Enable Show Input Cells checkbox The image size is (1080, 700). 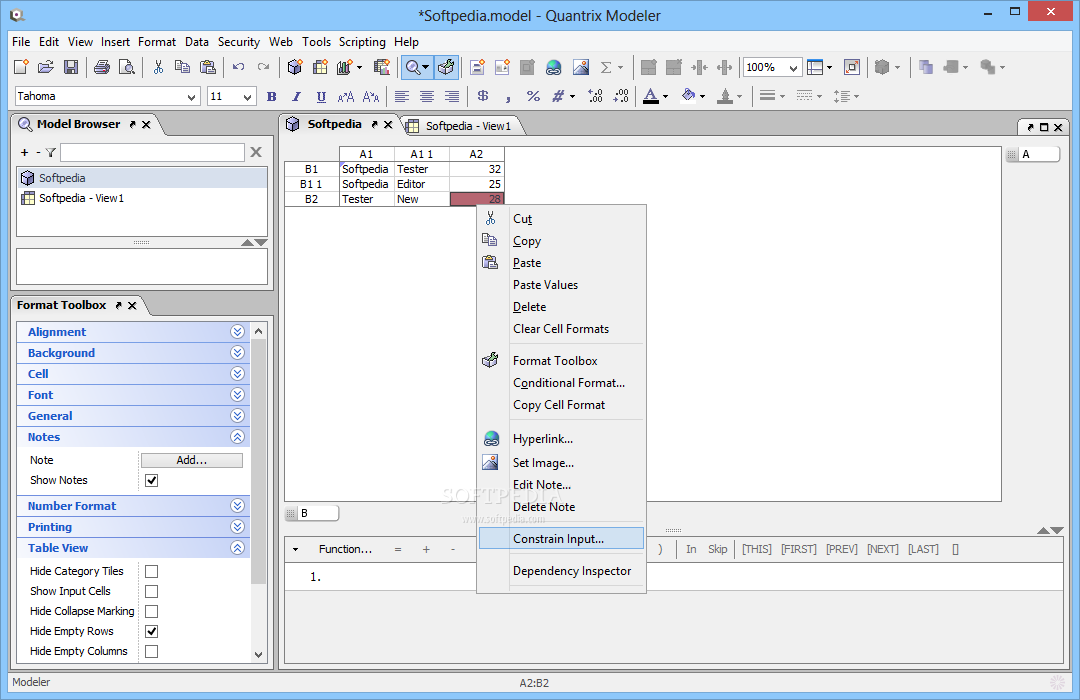tap(152, 591)
